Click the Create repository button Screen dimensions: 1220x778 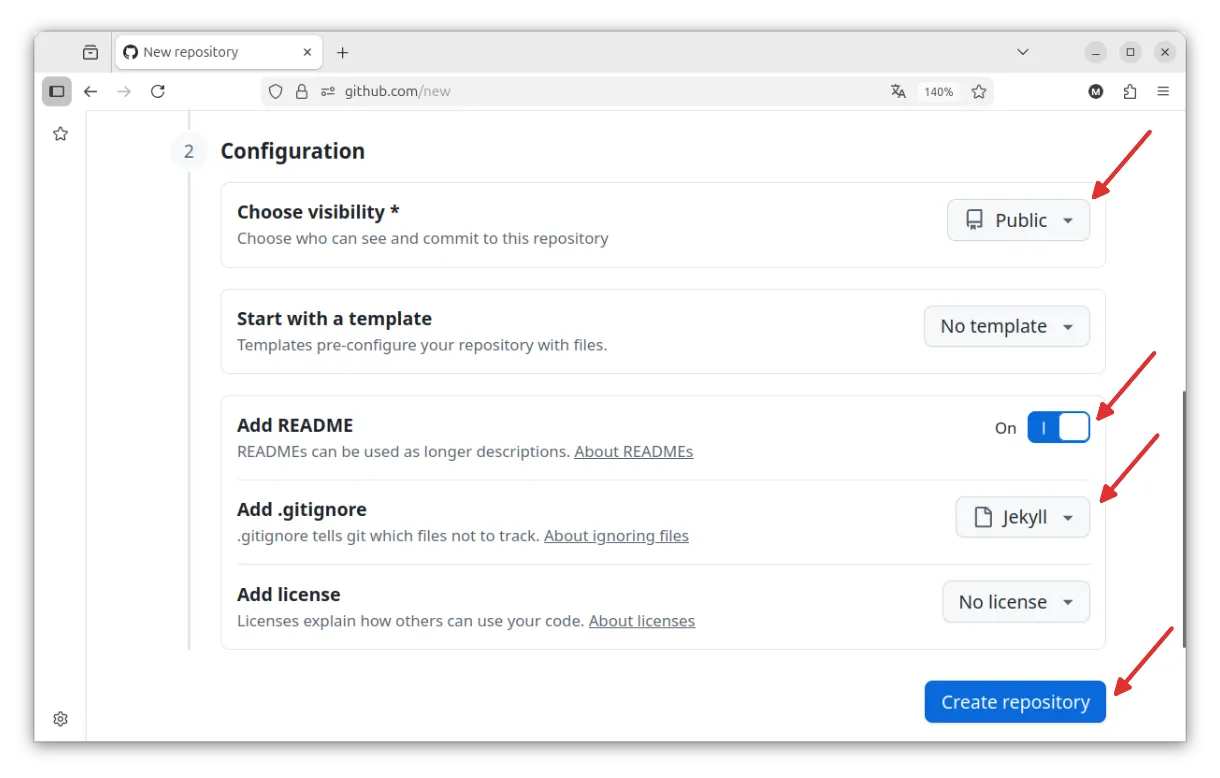1015,702
